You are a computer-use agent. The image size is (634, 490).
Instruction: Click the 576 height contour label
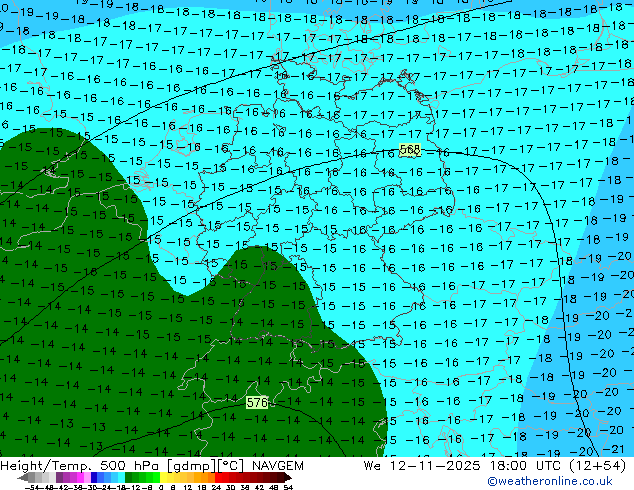click(257, 402)
